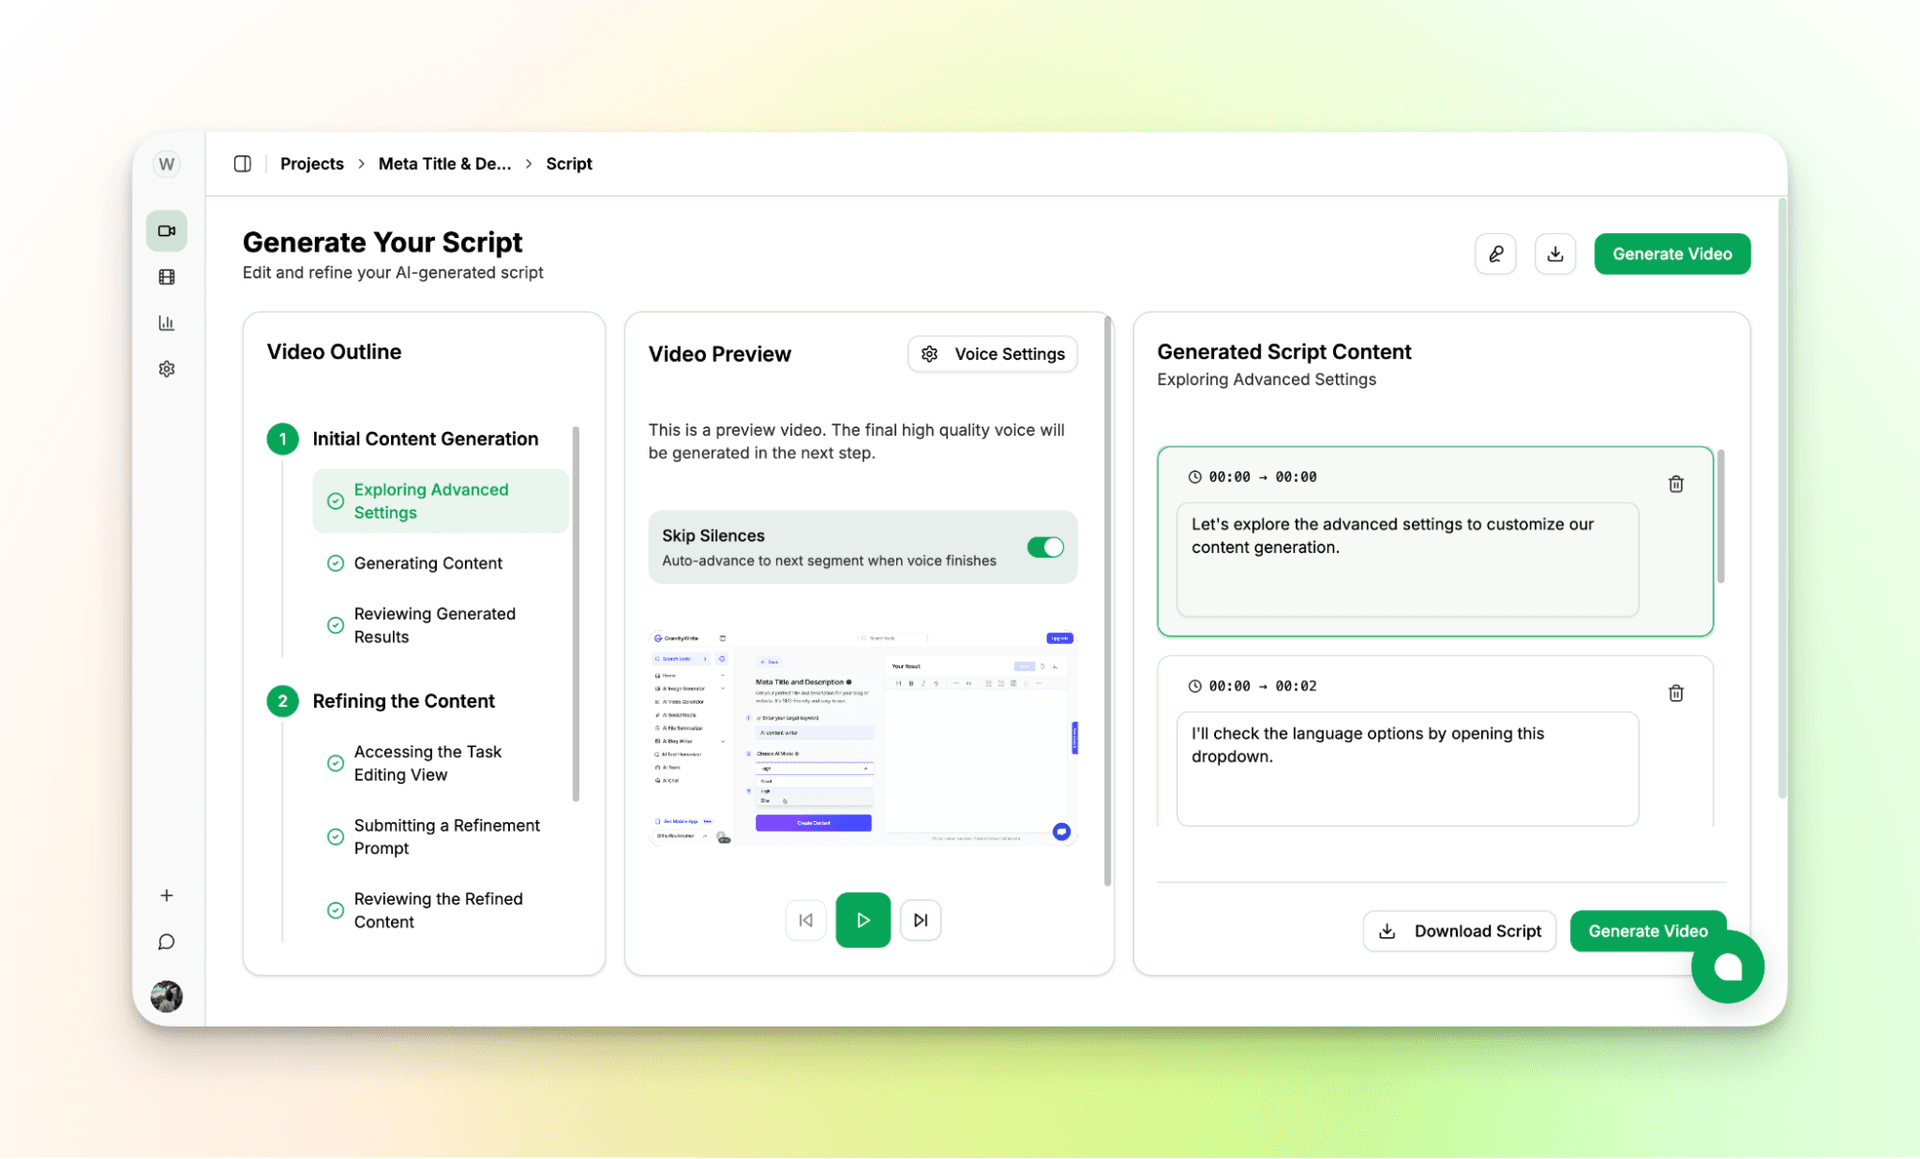Click the Download Script button
This screenshot has height=1159, width=1920.
click(1459, 931)
